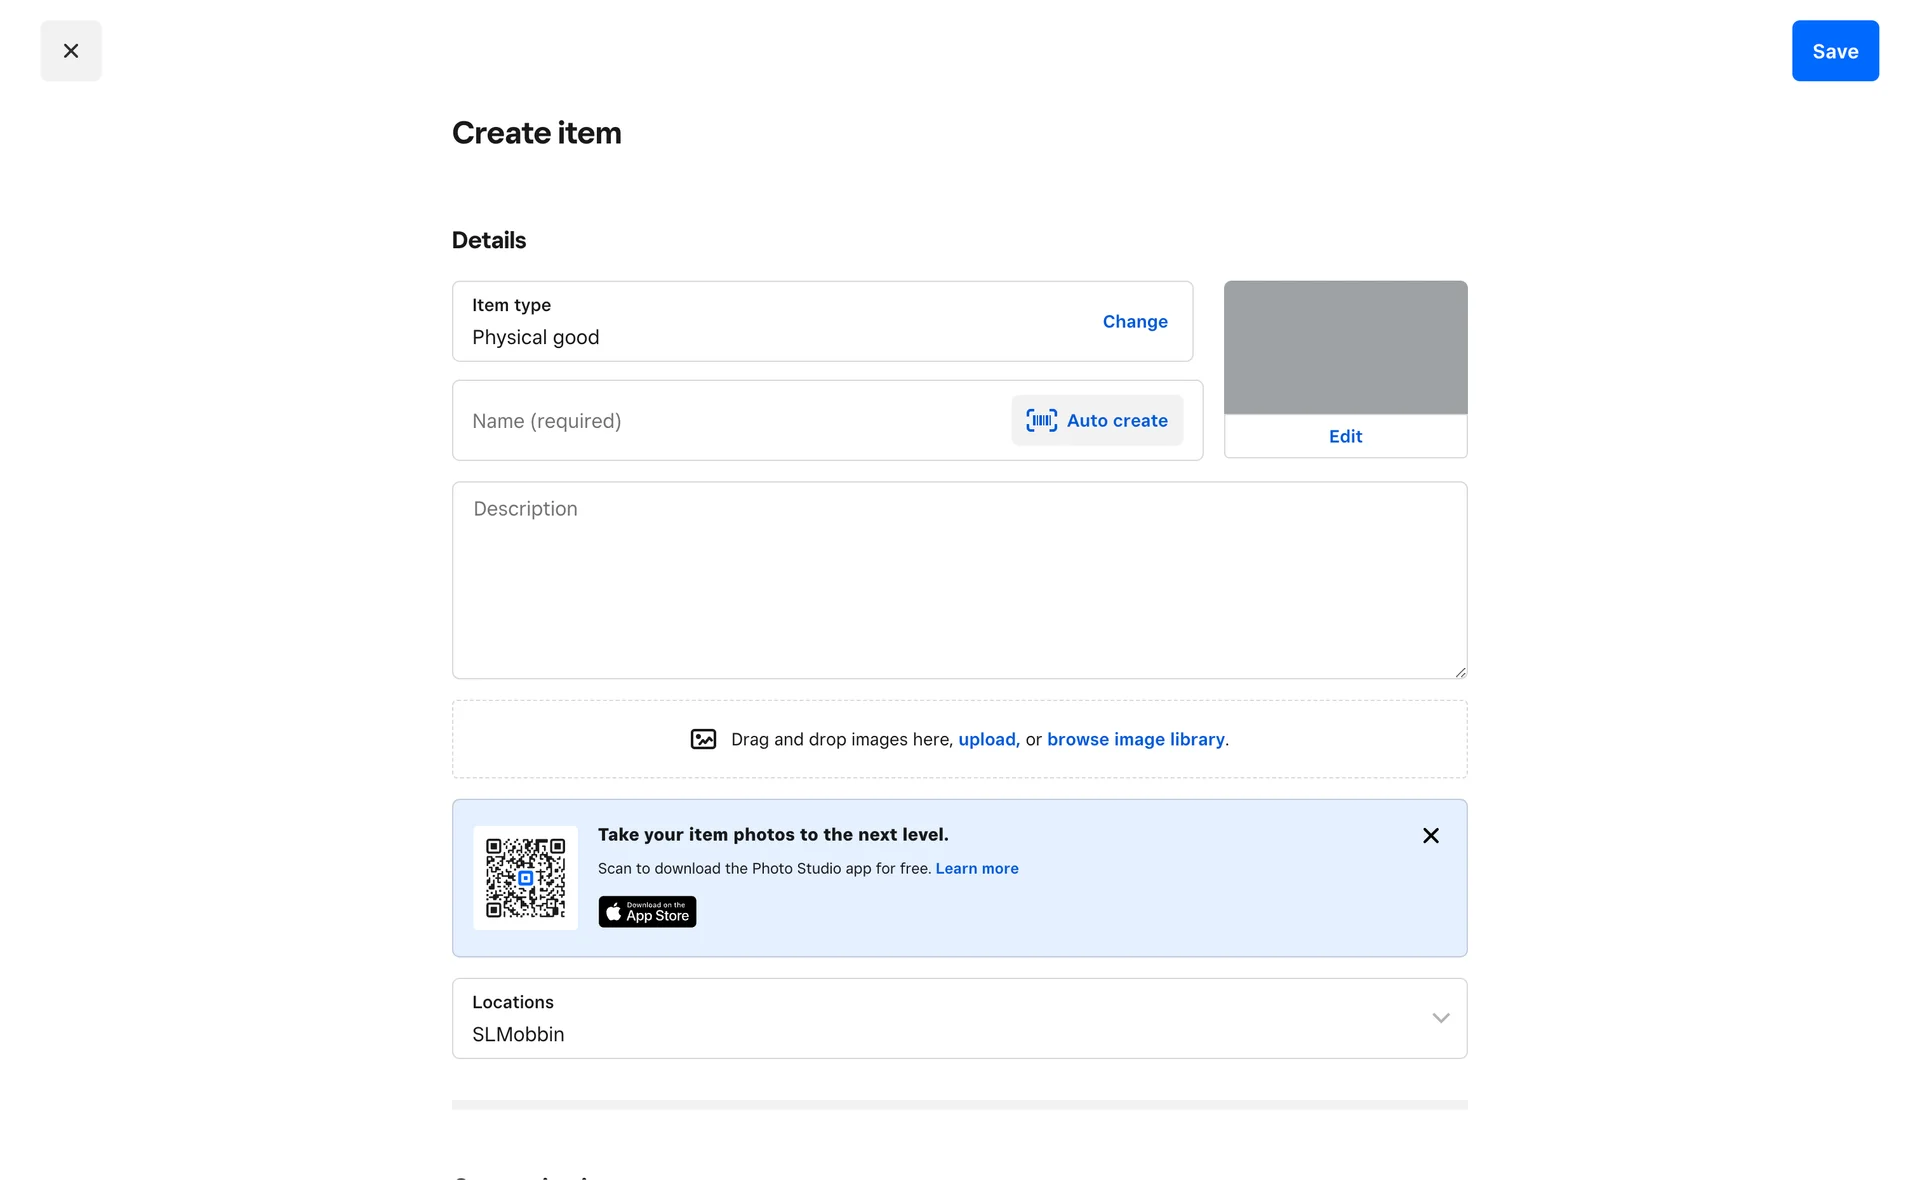Click the App Store download badge
The width and height of the screenshot is (1920, 1200).
(x=647, y=912)
